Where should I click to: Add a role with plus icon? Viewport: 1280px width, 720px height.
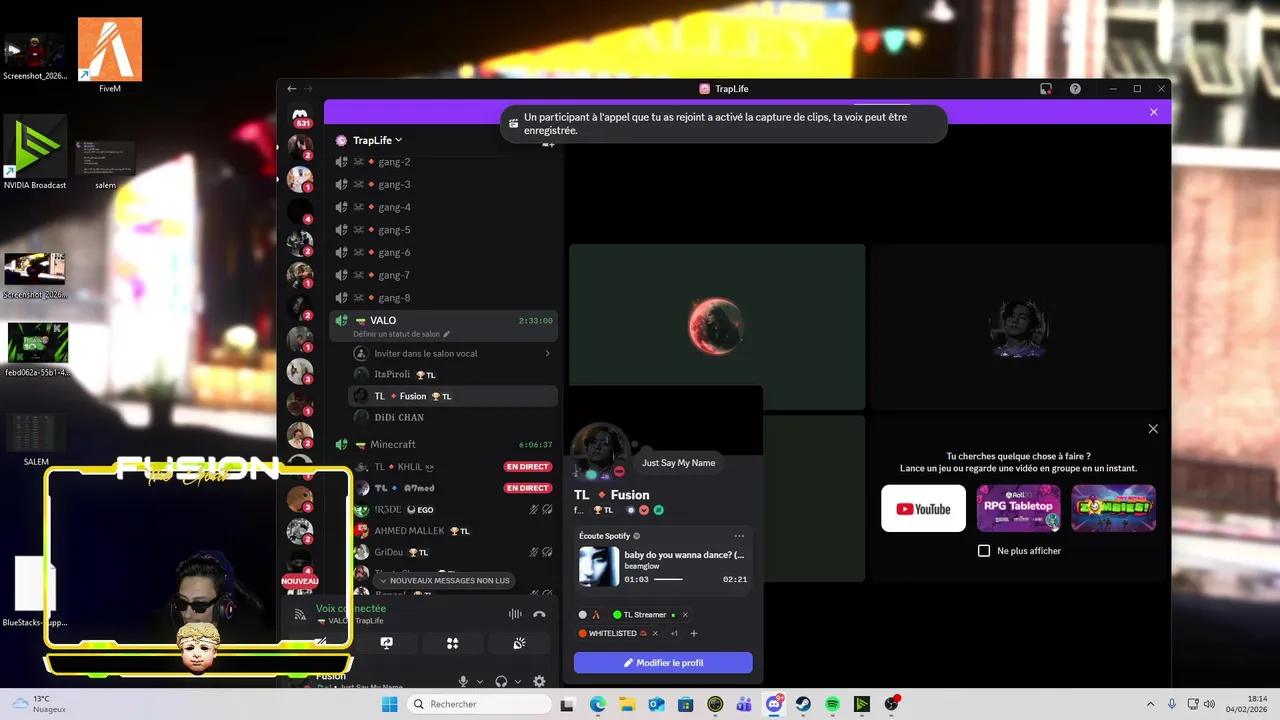694,633
